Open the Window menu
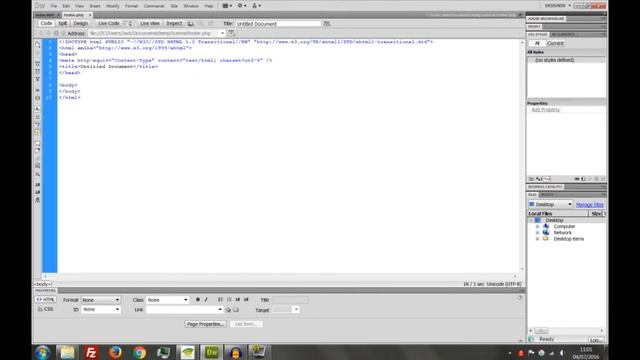 click(191, 6)
